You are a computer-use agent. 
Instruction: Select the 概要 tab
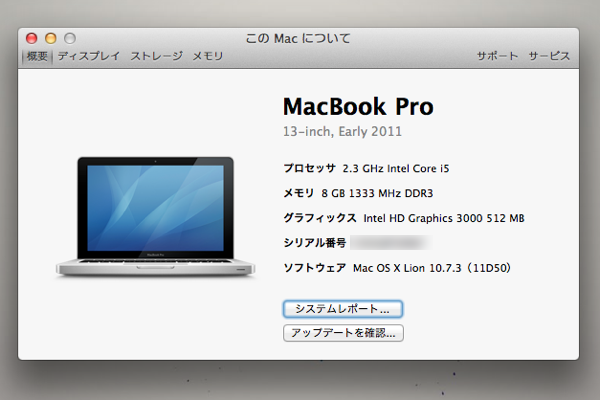37,56
